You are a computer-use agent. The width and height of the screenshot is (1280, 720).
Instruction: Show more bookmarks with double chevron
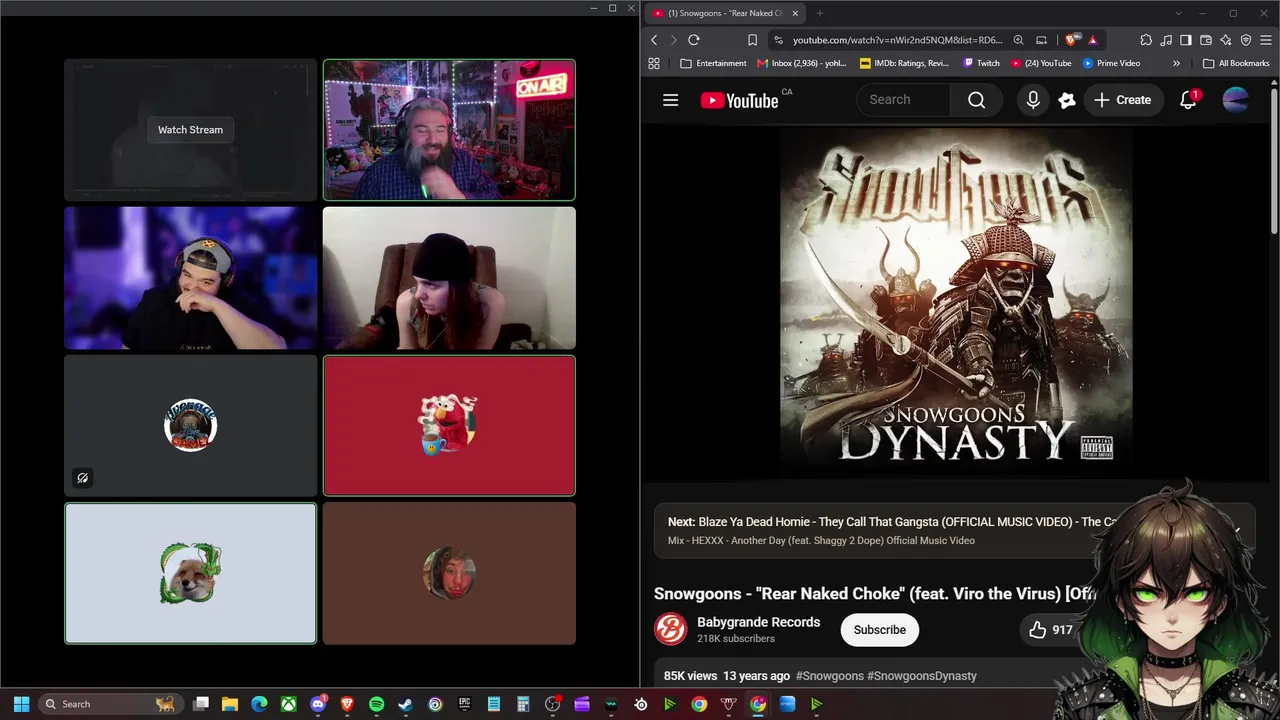[x=1176, y=63]
